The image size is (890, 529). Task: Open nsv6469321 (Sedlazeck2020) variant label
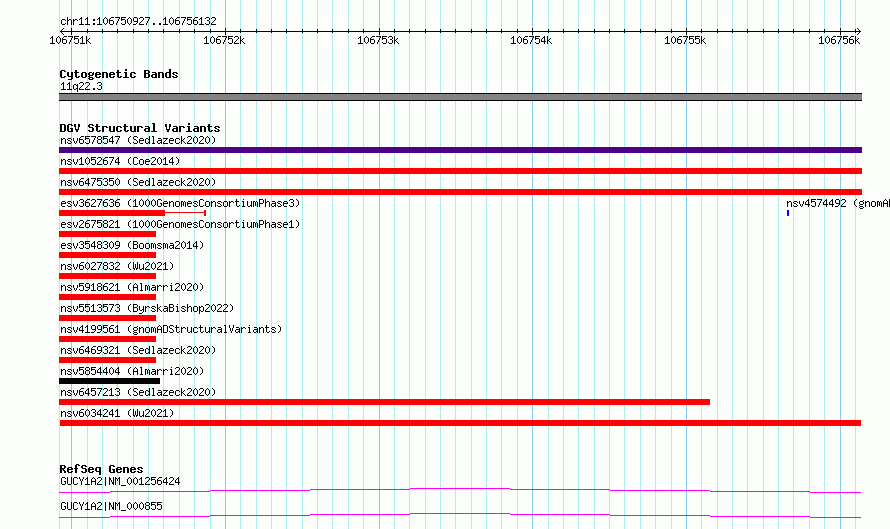138,350
